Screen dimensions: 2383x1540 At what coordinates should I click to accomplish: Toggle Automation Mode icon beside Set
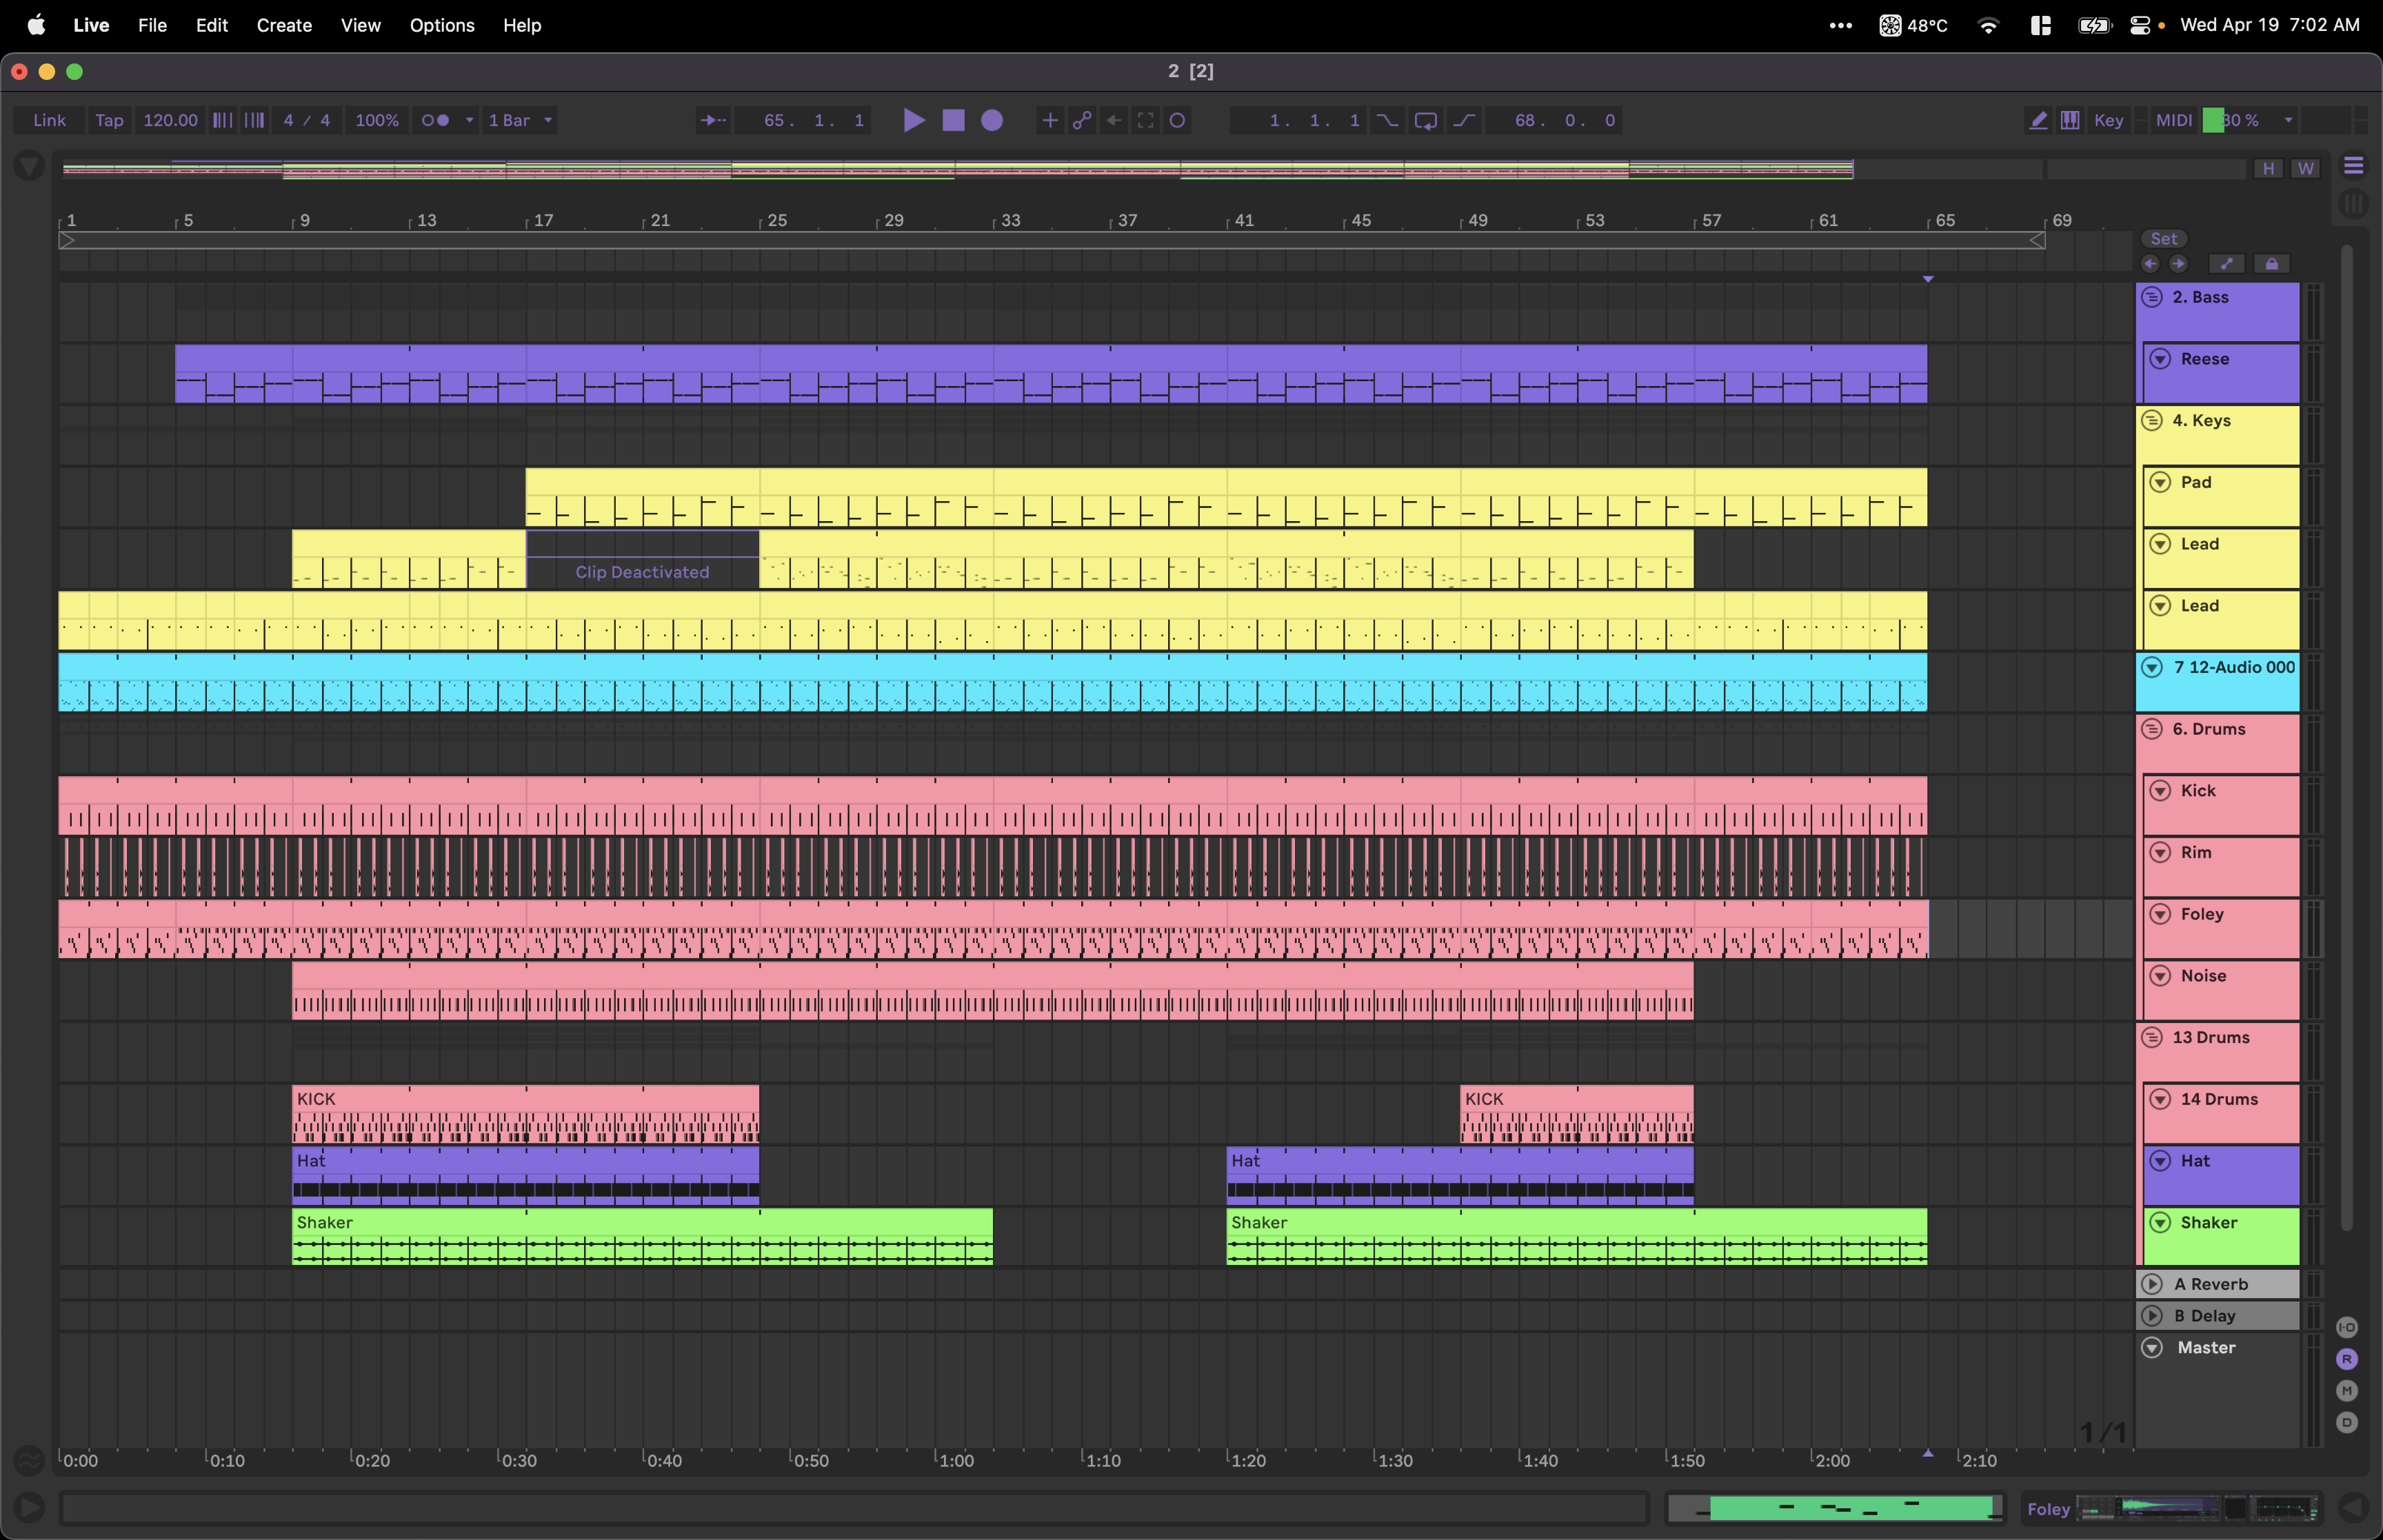click(2226, 264)
